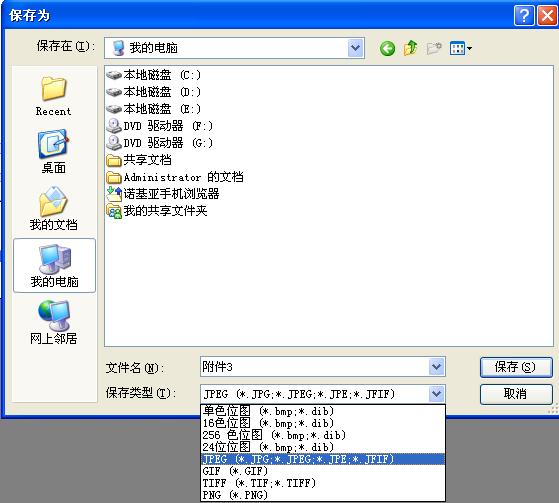Collapse the 保存类型 dropdown arrow

437,394
